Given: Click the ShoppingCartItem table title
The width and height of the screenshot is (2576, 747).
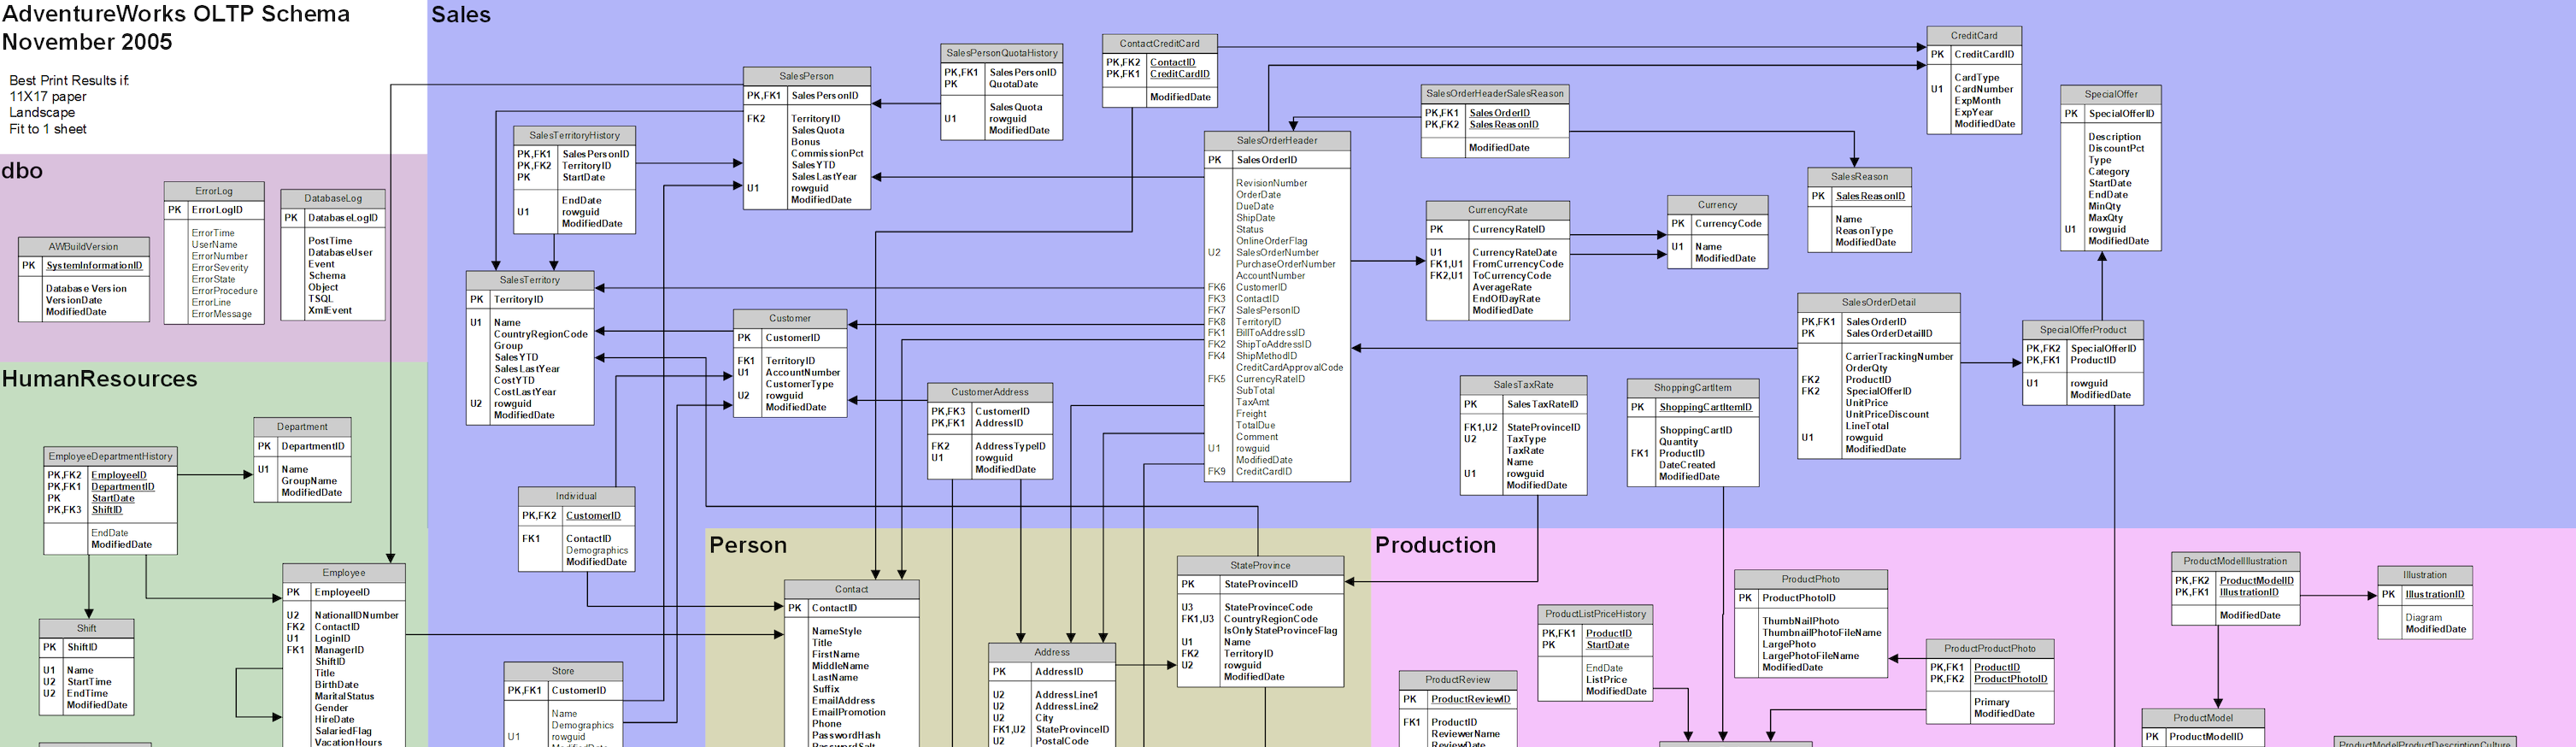Looking at the screenshot, I should [x=1692, y=388].
